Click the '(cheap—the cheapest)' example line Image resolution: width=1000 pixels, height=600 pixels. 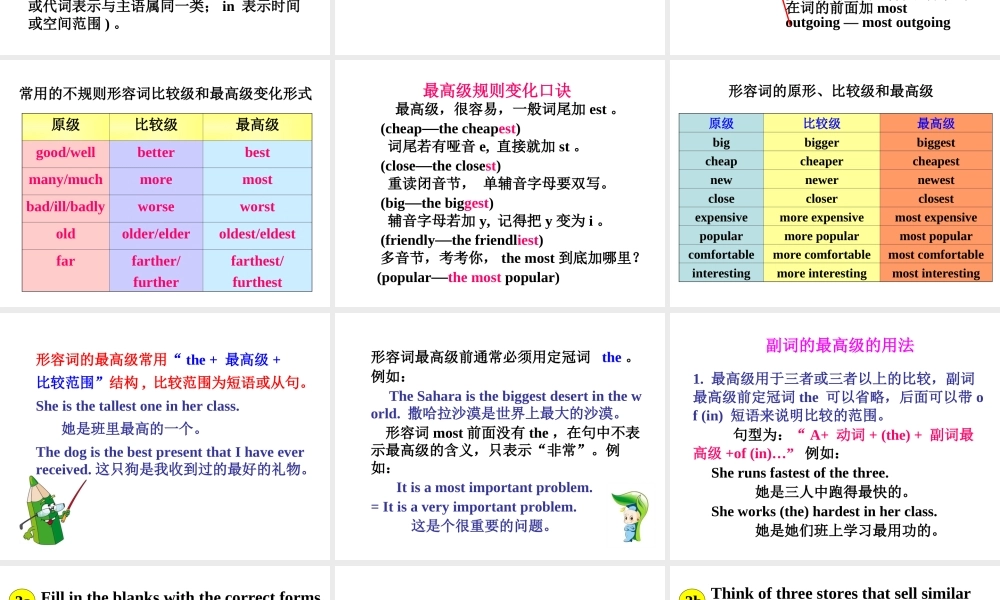point(450,128)
